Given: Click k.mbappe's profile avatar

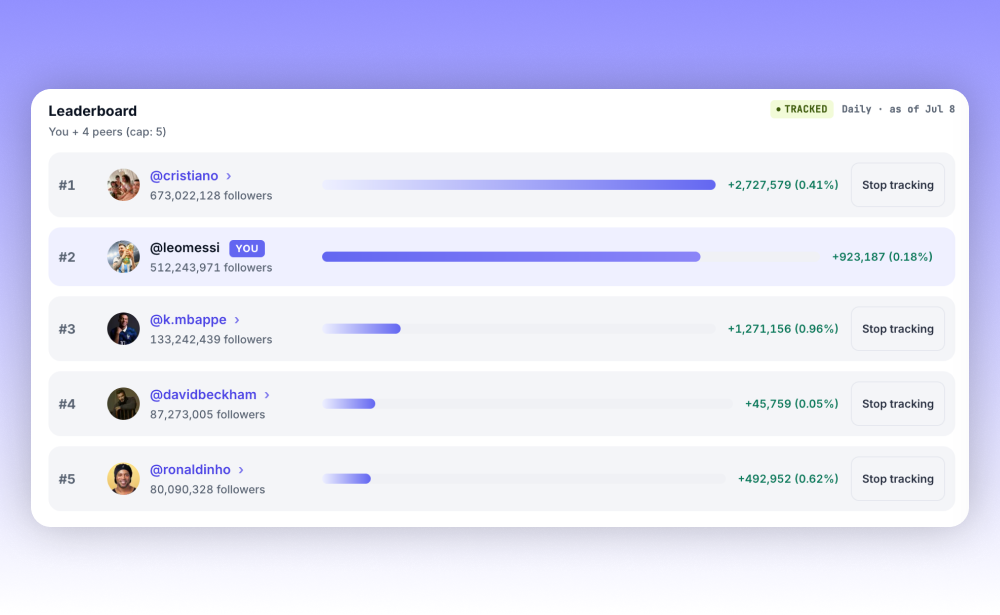Looking at the screenshot, I should (123, 329).
